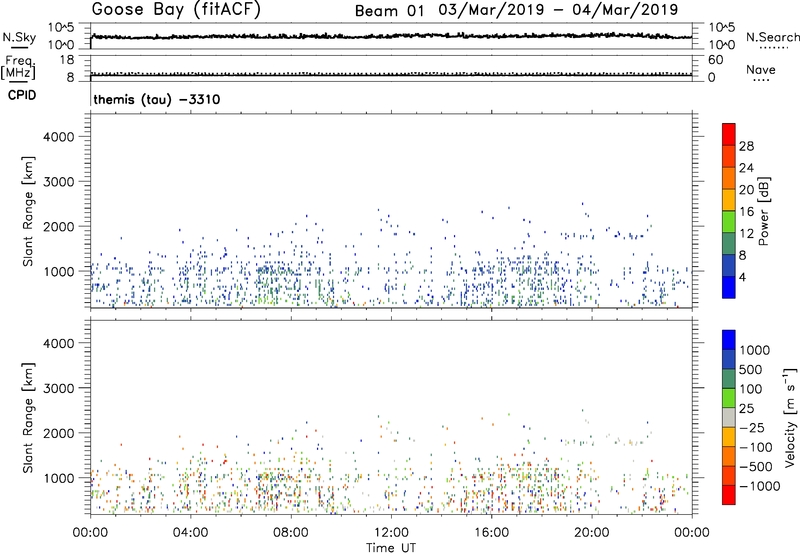This screenshot has height=554, width=800.
Task: Click the Nave legend label
Action: (761, 70)
